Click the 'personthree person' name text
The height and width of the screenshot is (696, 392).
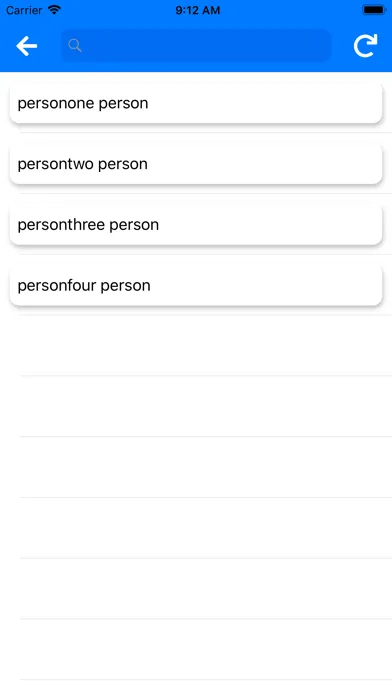88,225
